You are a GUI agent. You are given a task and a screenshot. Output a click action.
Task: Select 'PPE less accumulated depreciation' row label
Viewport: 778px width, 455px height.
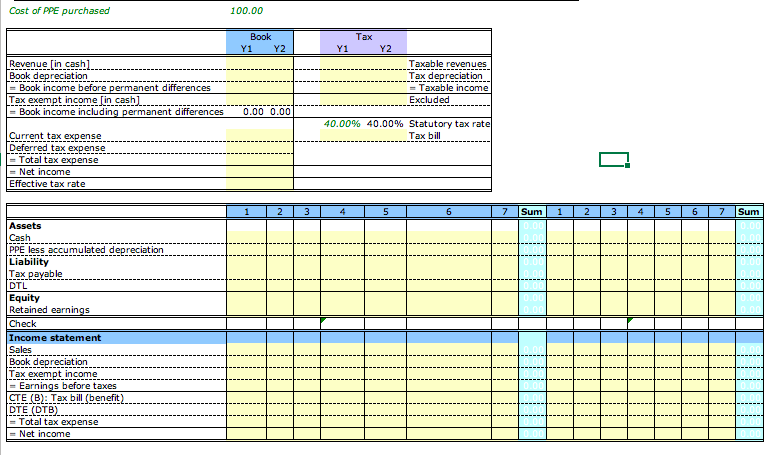86,250
